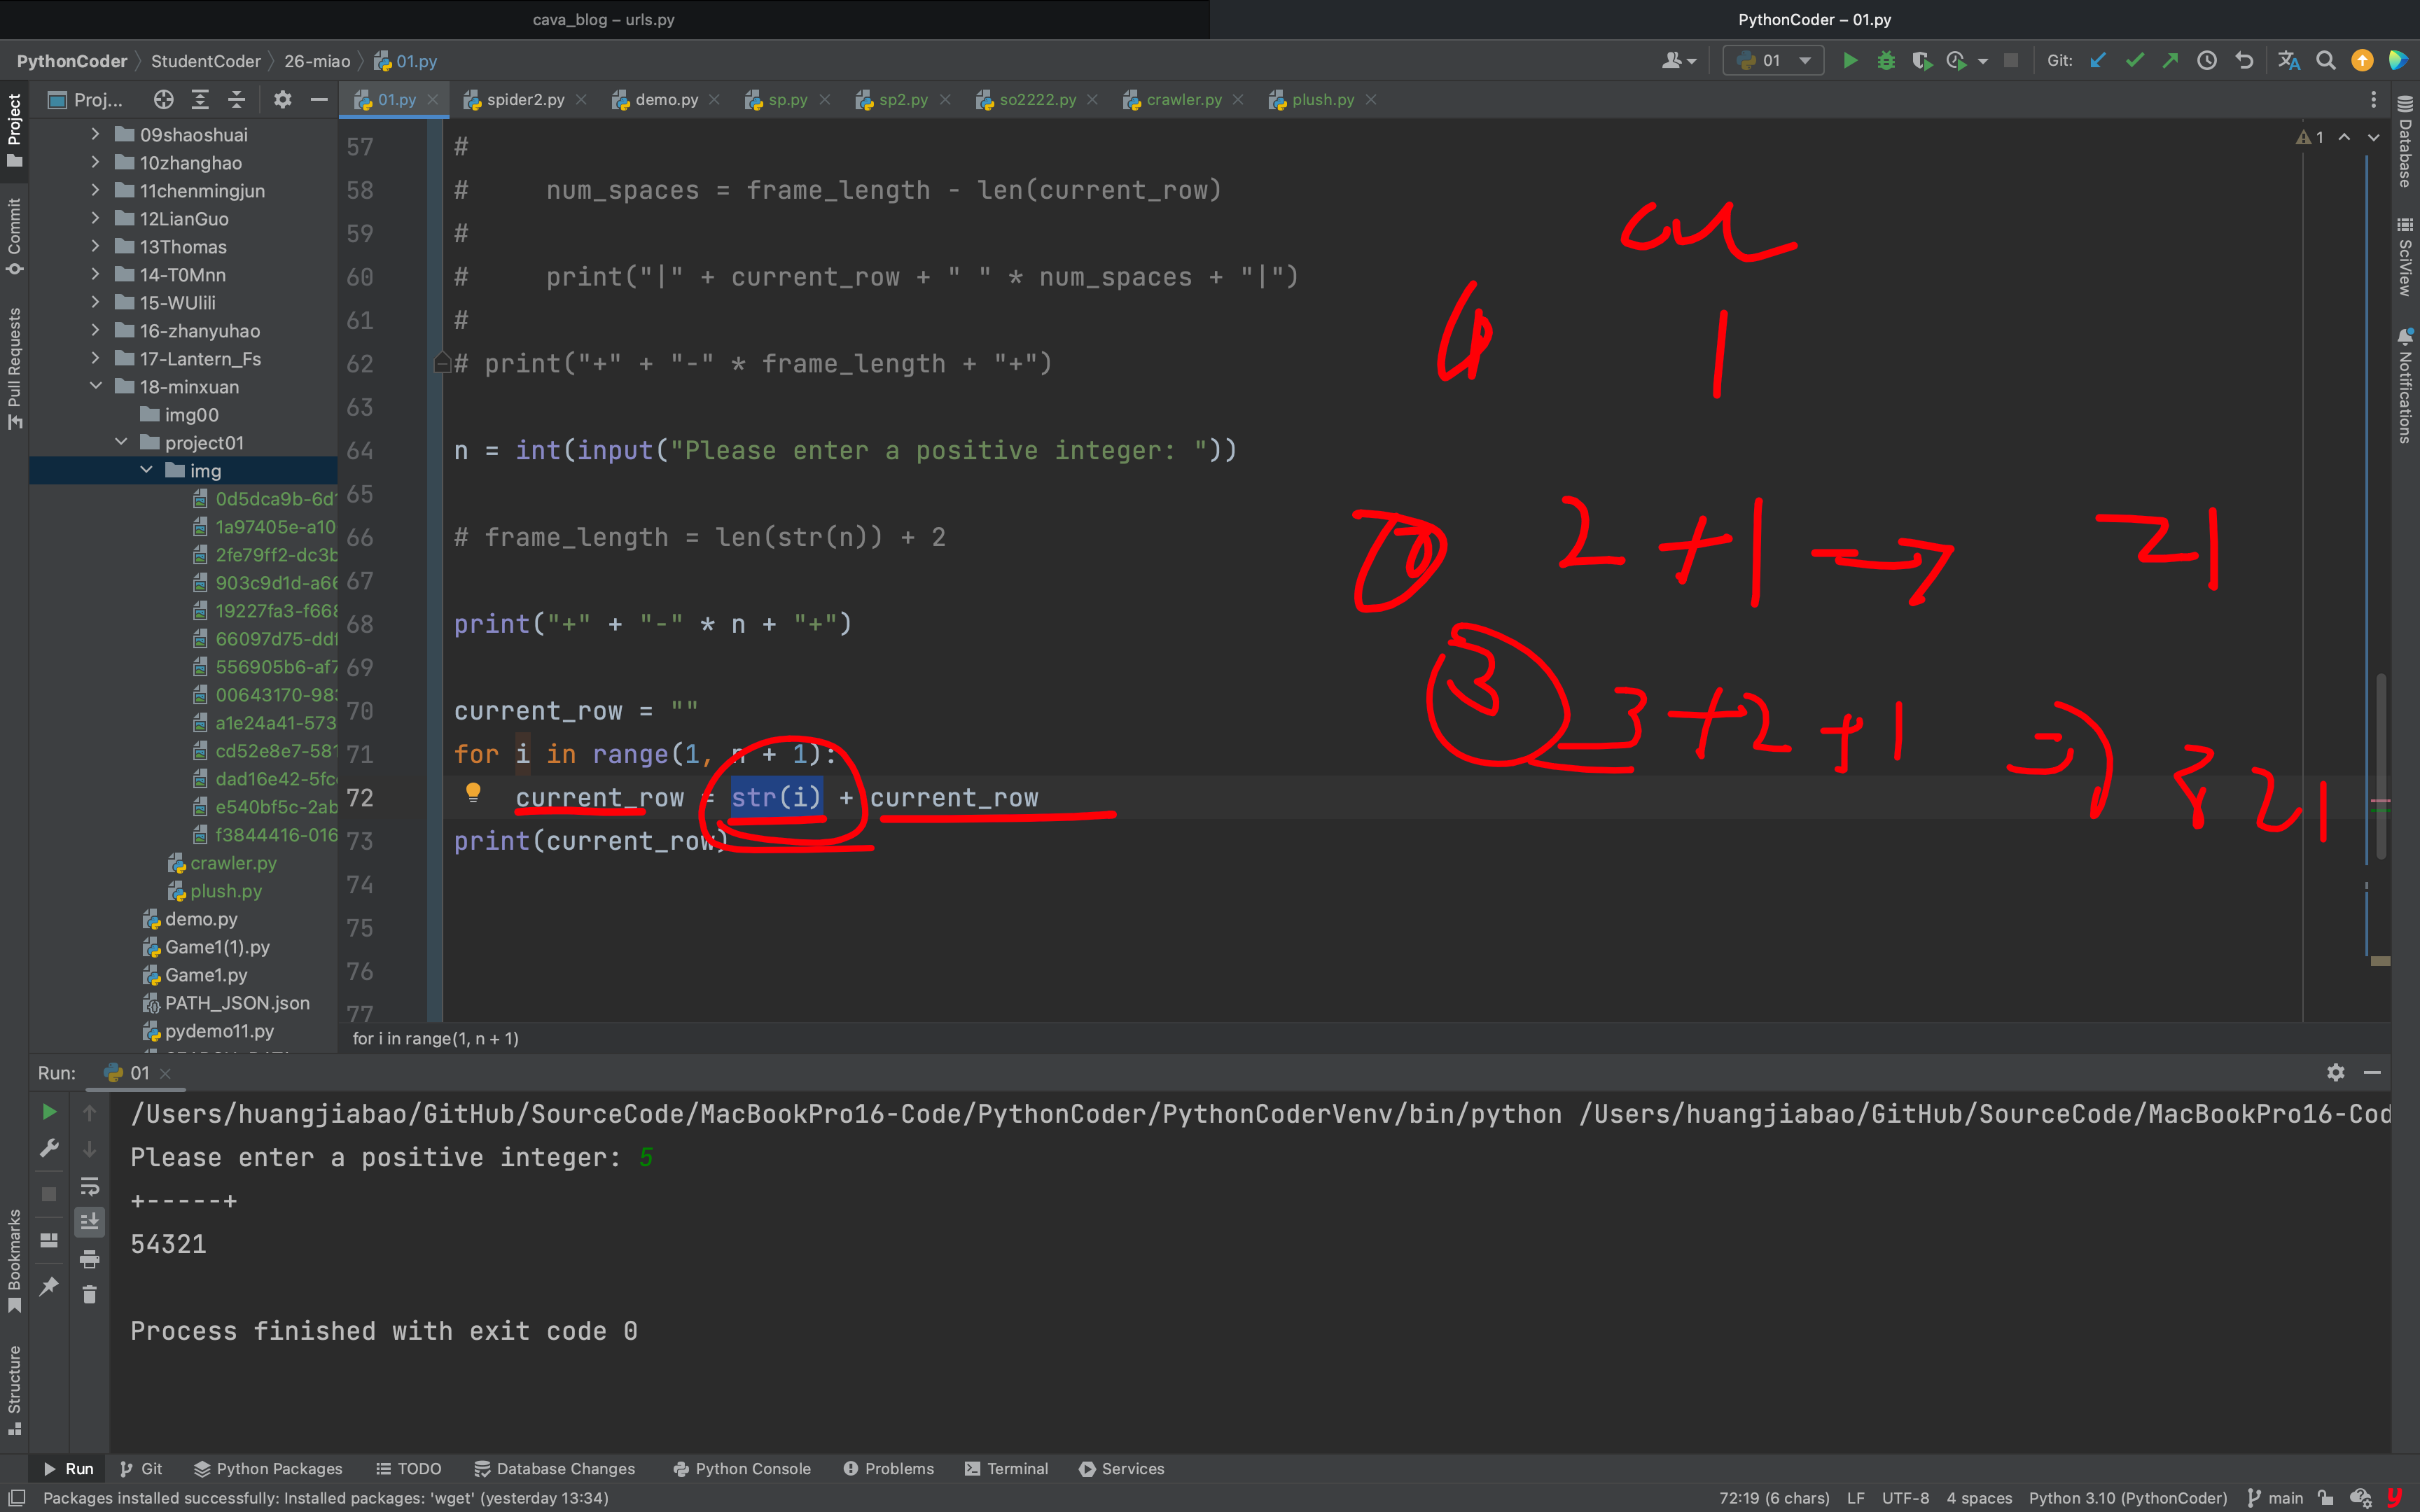
Task: Expand the 12LianGuo folder
Action: pyautogui.click(x=95, y=218)
